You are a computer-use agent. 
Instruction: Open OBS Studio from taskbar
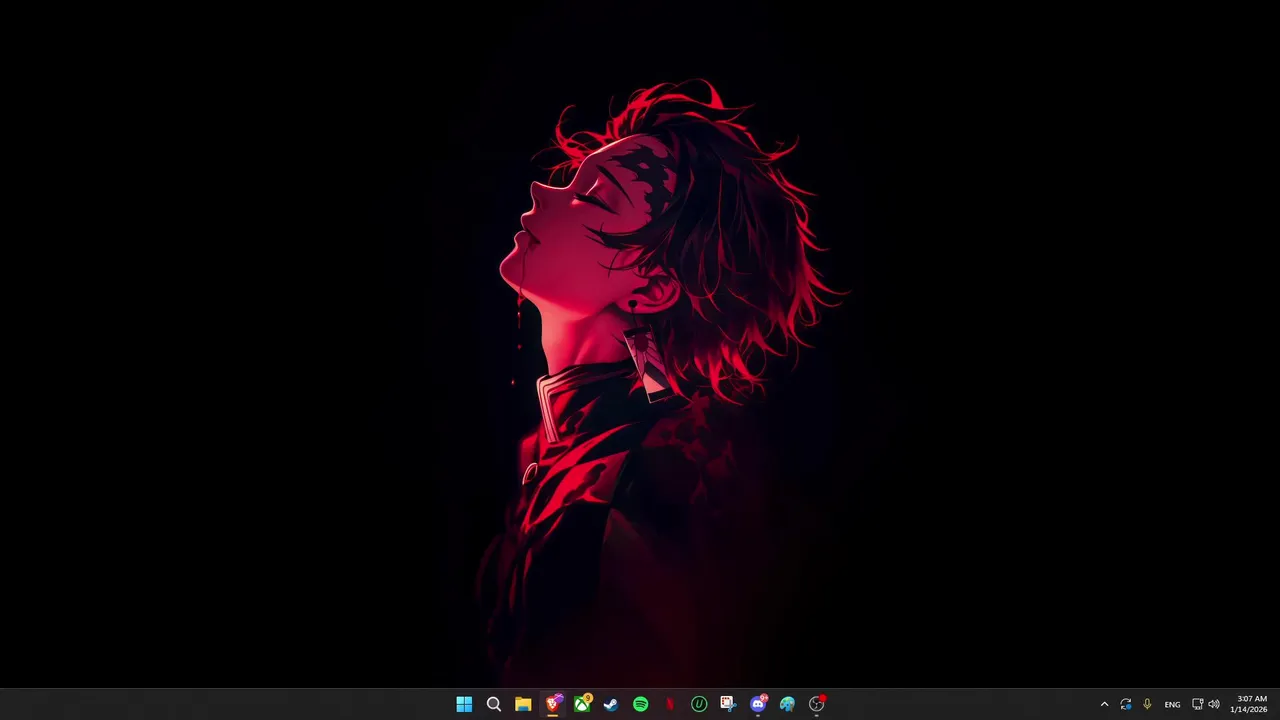pos(817,704)
